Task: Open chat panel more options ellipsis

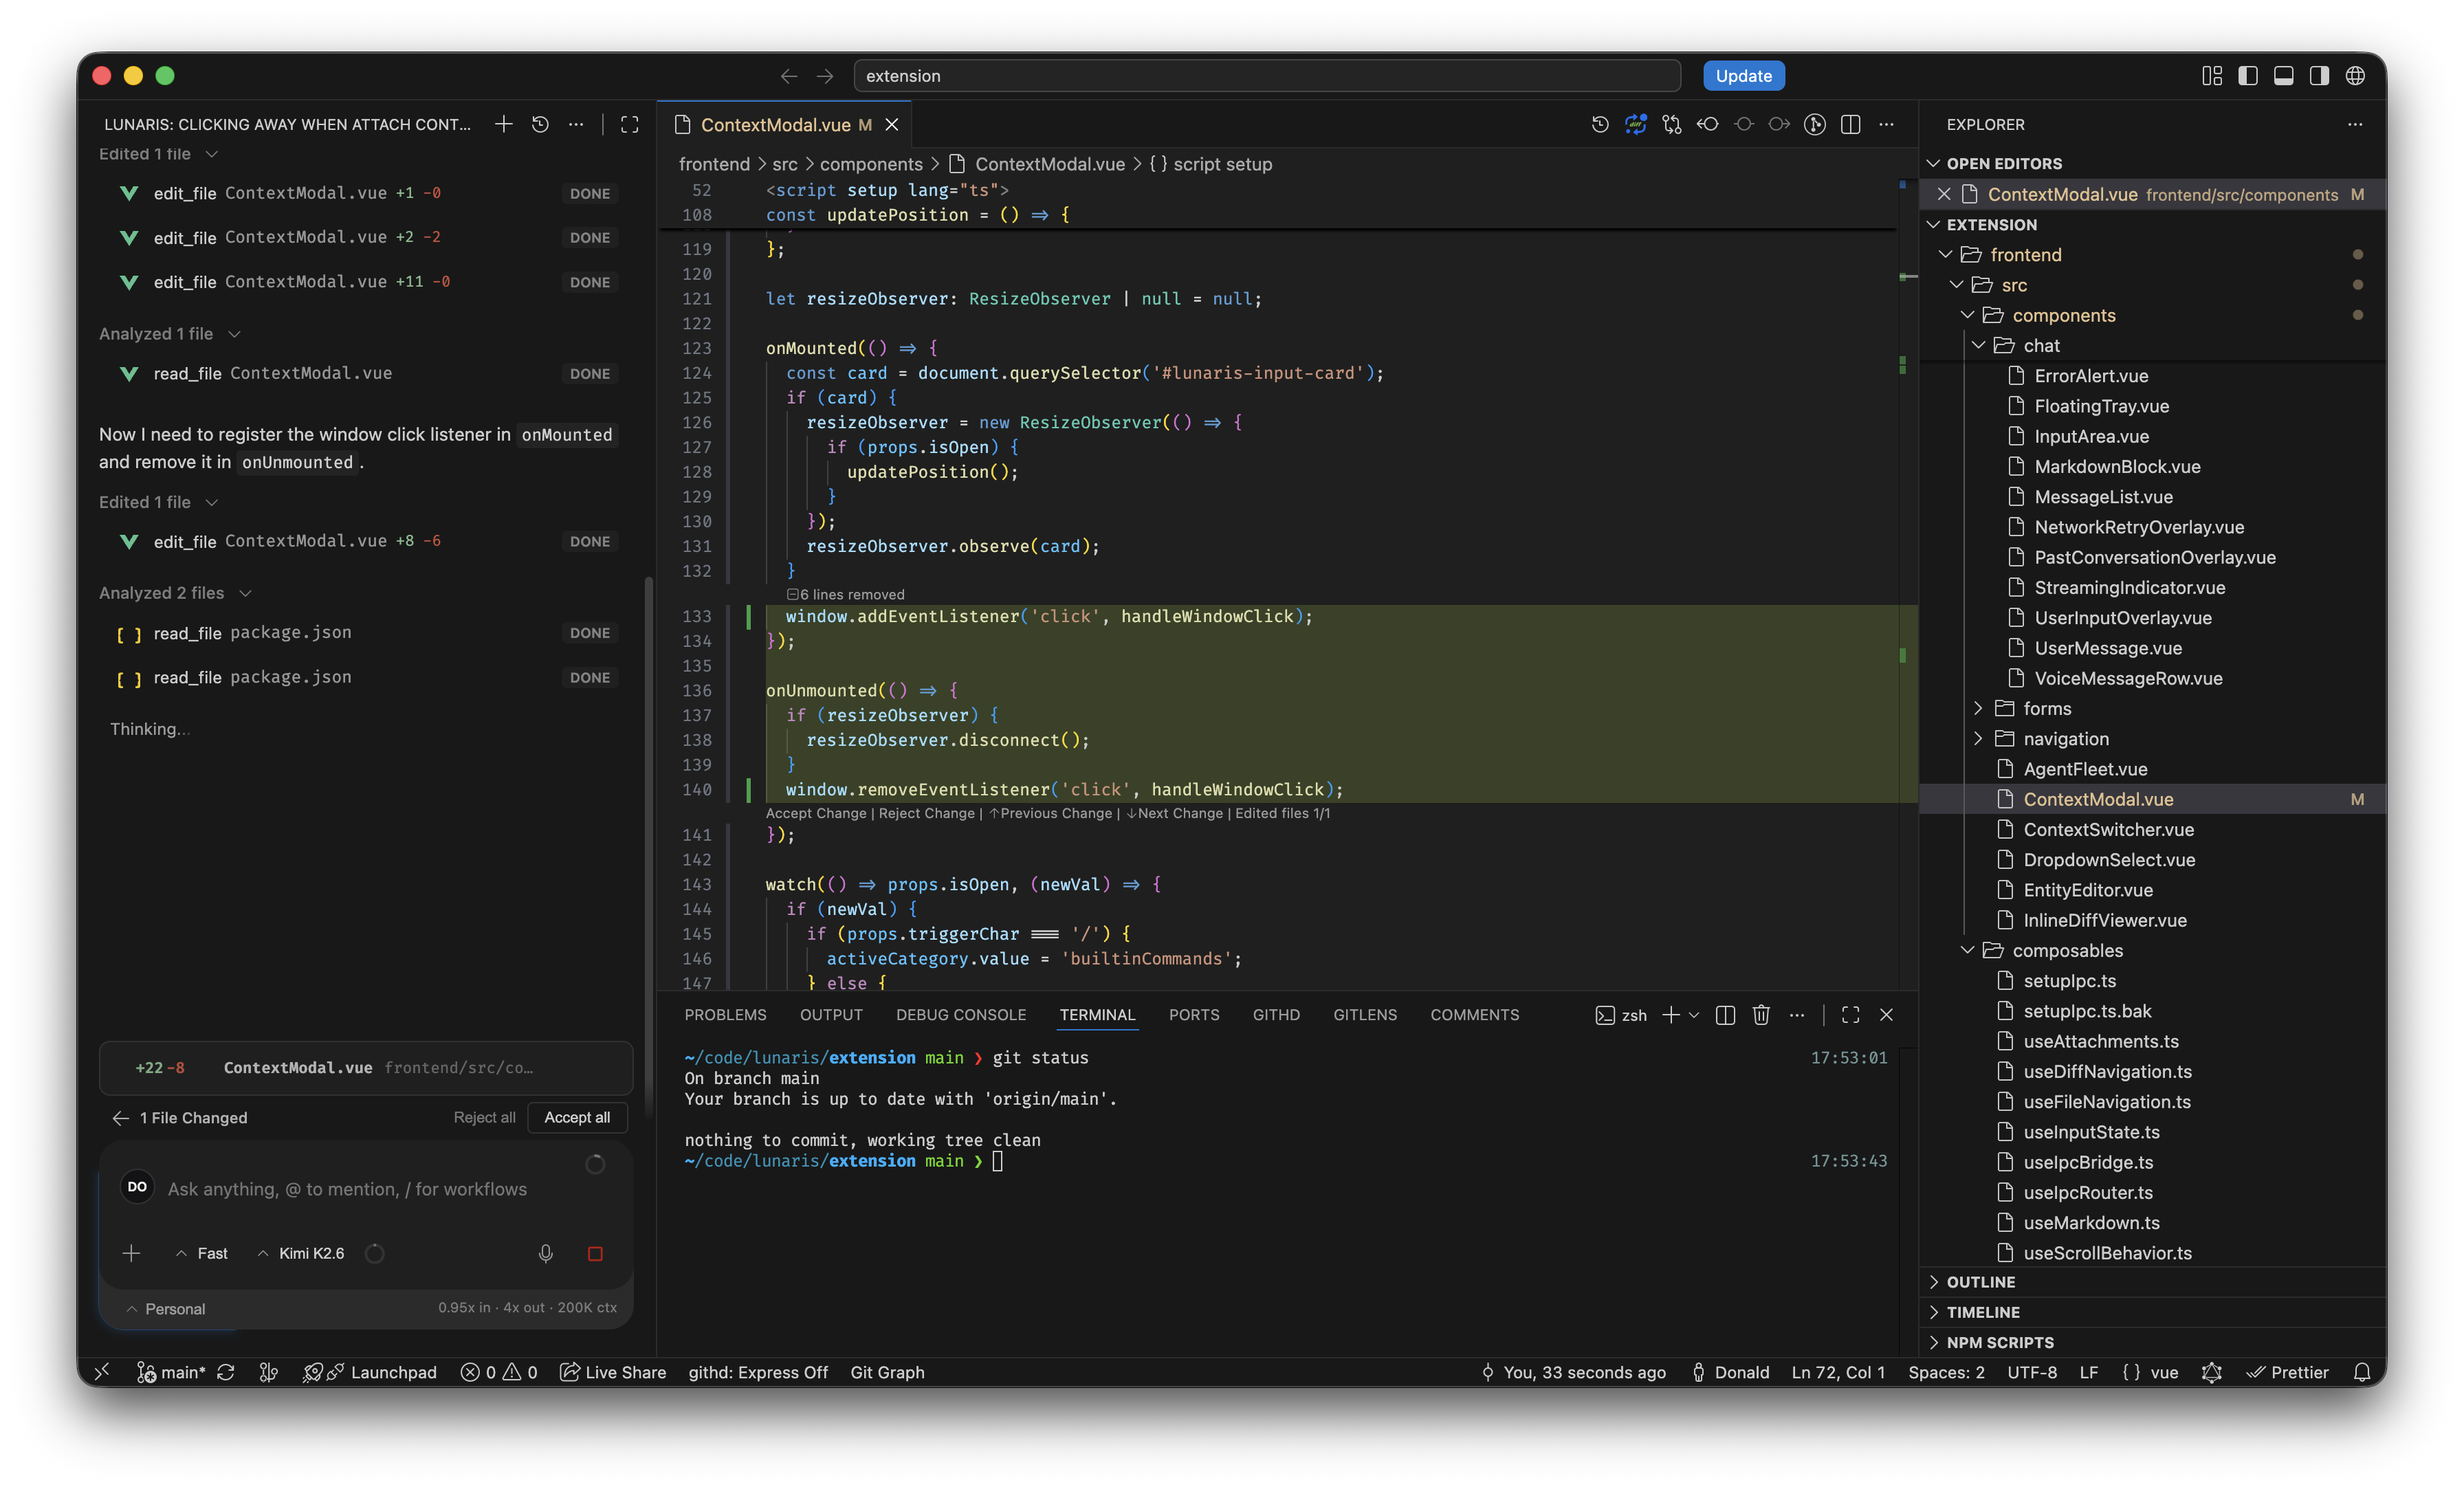Action: [x=576, y=124]
